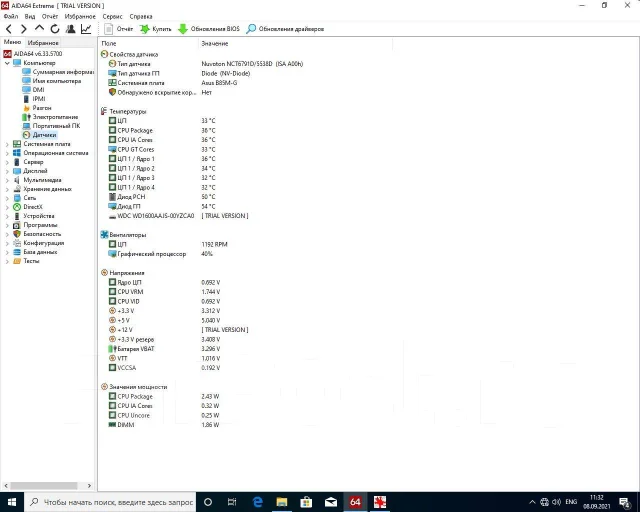Click the Forward navigation arrow
Viewport: 640px width, 512px height.
click(24, 29)
